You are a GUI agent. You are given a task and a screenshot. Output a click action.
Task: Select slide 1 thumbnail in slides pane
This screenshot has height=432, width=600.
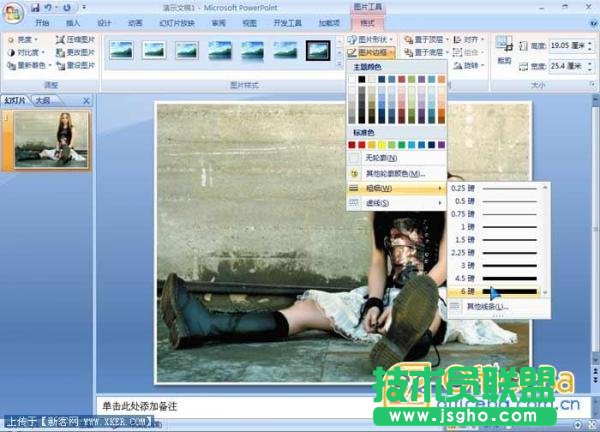point(51,137)
